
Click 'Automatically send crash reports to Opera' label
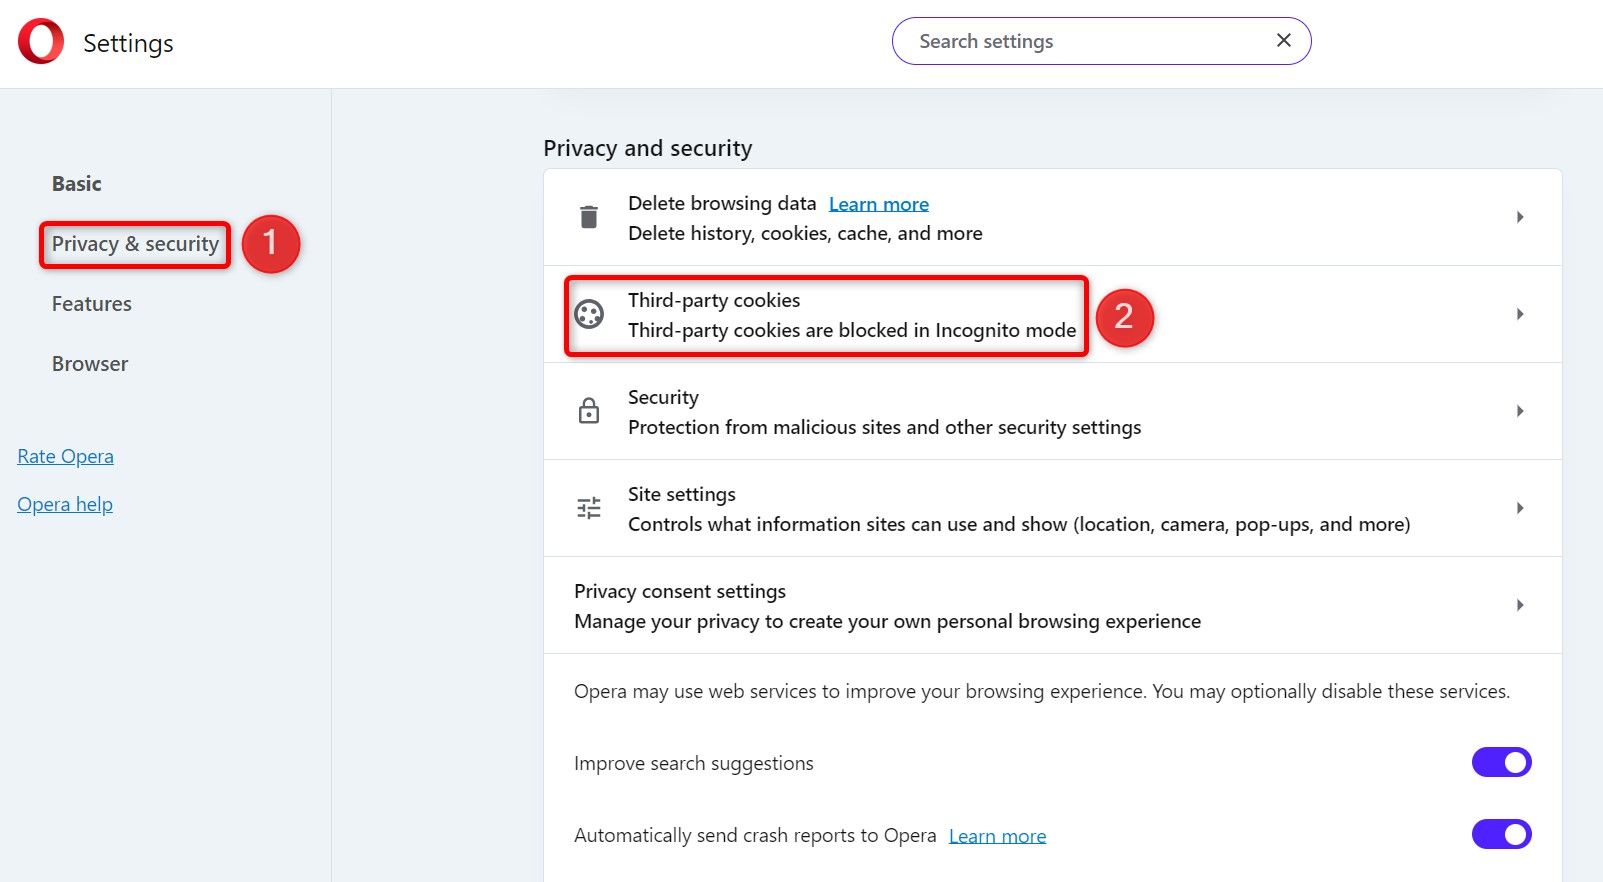tap(755, 835)
